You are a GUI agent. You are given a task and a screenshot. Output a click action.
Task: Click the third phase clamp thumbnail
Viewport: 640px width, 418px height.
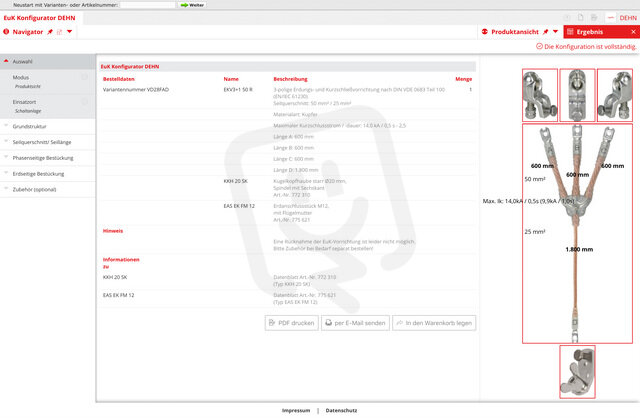pyautogui.click(x=615, y=95)
